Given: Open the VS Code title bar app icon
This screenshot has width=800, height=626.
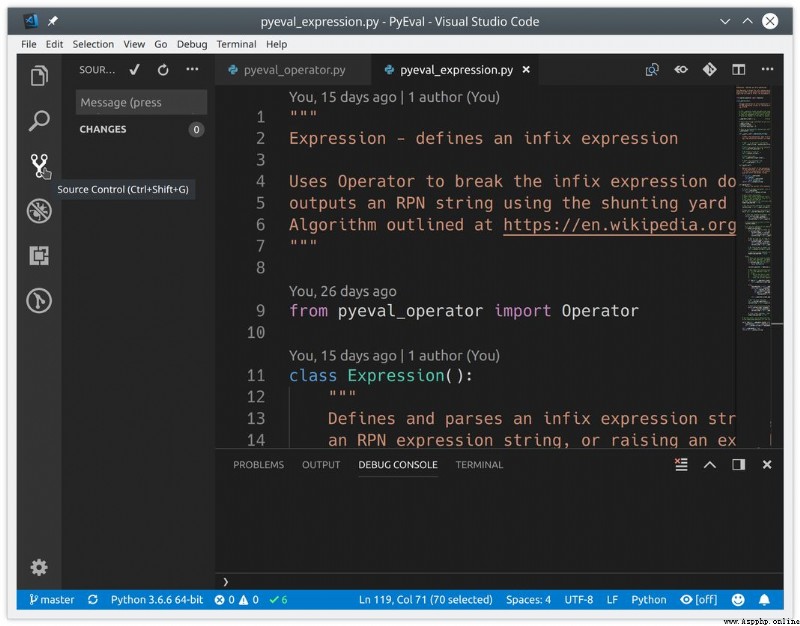Looking at the screenshot, I should pyautogui.click(x=31, y=21).
